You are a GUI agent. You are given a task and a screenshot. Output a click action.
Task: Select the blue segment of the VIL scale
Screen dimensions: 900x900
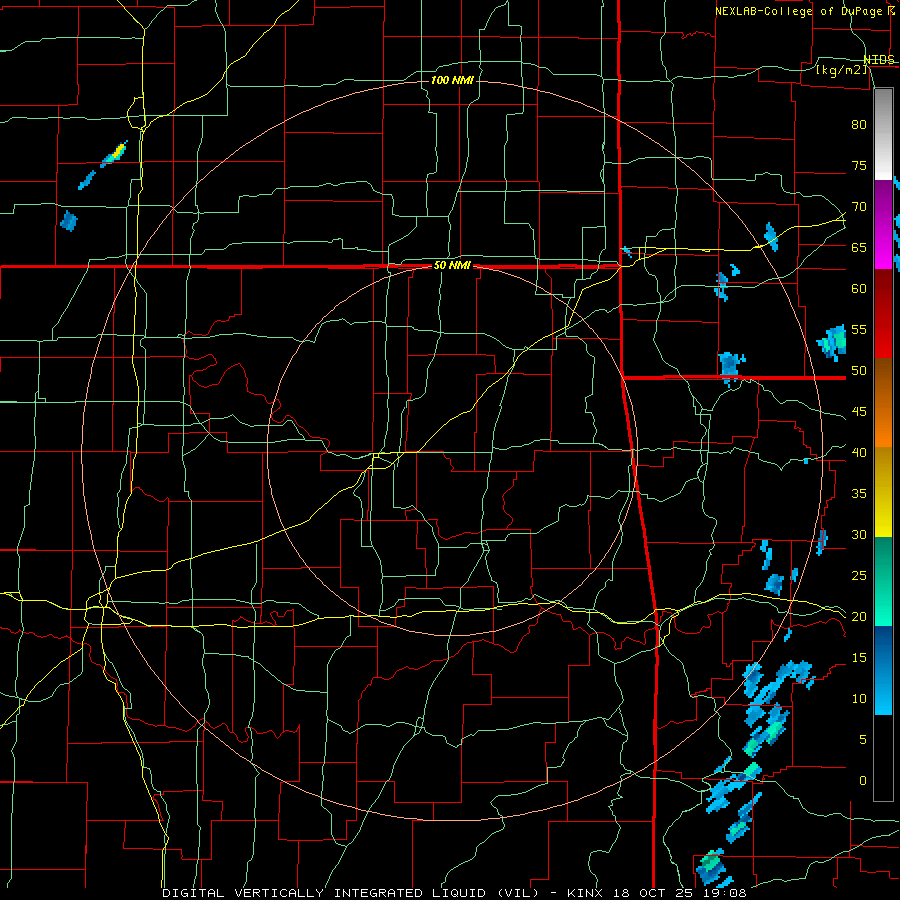[x=883, y=670]
